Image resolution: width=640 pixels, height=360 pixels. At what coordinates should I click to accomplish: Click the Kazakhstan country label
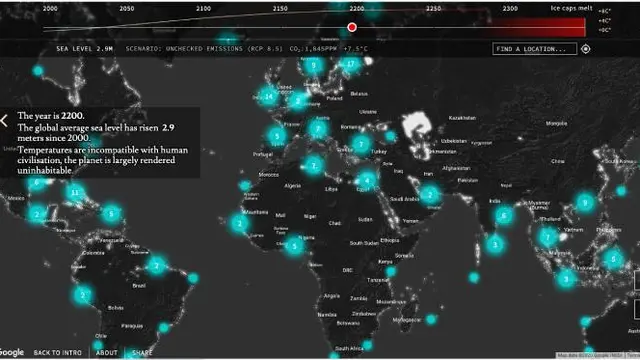tap(462, 118)
